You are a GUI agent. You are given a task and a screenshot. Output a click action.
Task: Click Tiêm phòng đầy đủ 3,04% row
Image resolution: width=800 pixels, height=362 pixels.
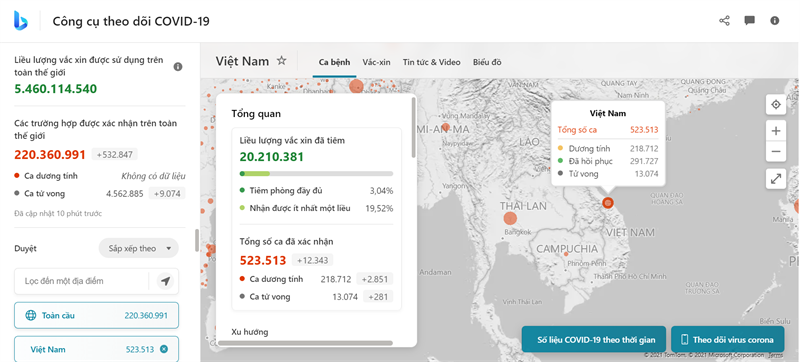[316, 191]
